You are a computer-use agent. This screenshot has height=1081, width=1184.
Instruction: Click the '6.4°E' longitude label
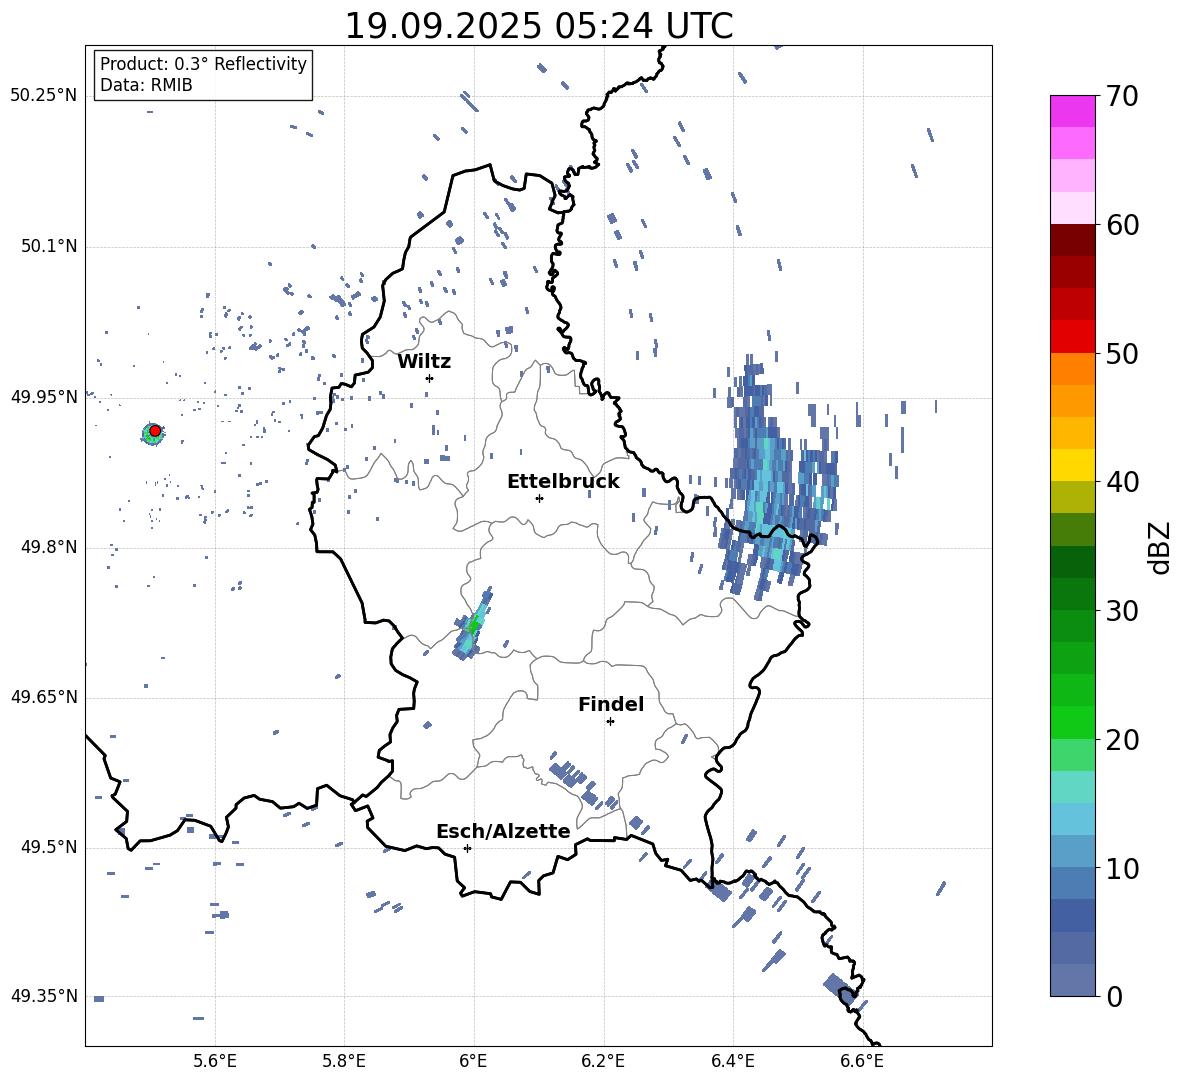click(x=732, y=1061)
